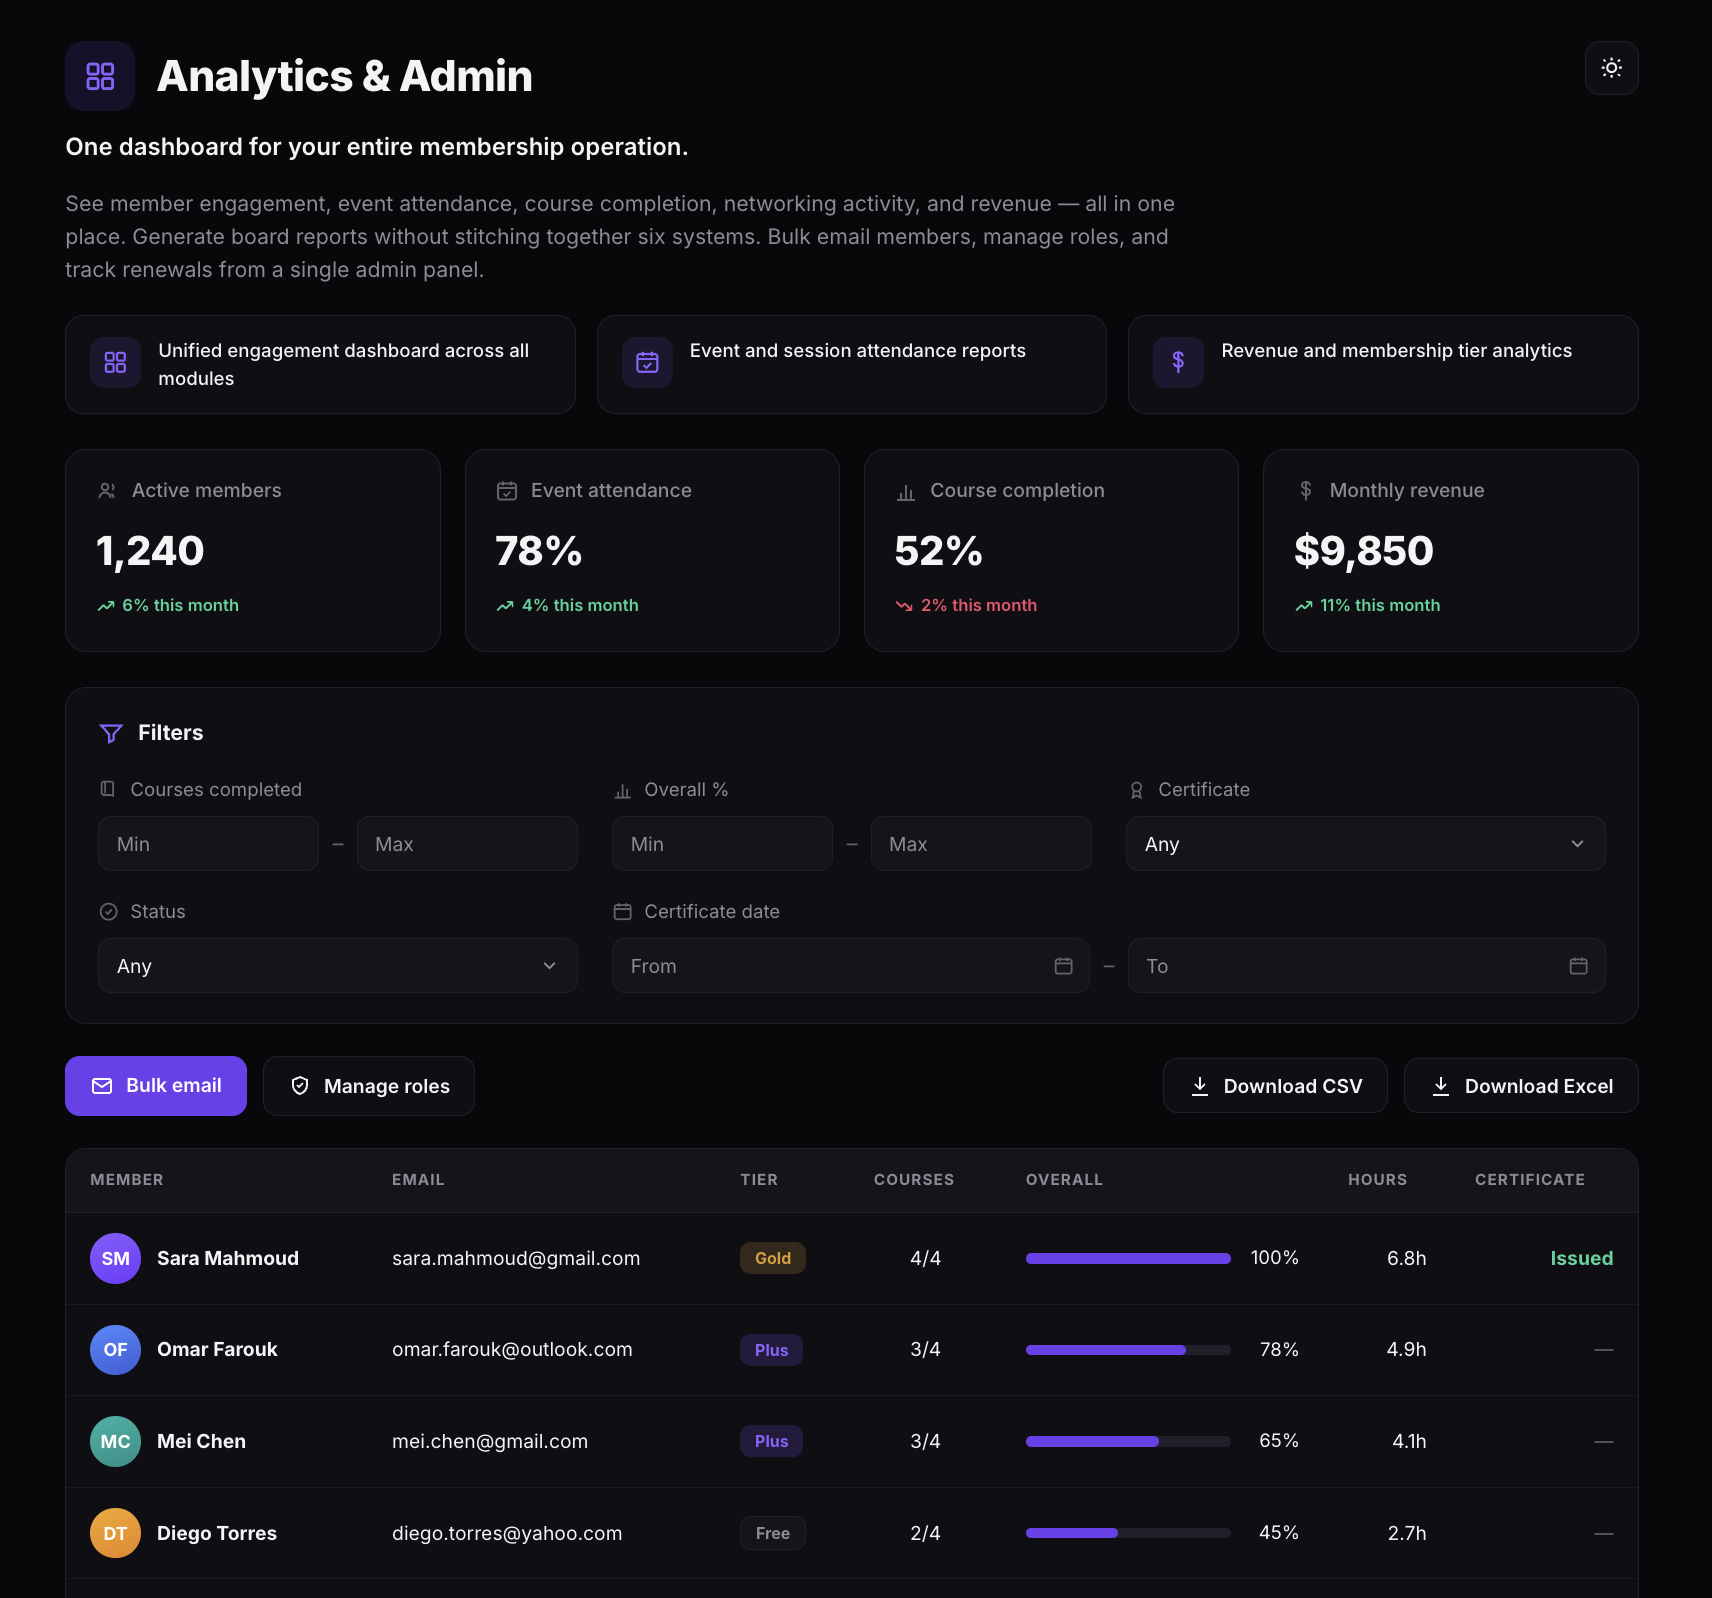
Task: Sort by the MEMBER column header
Action: tap(127, 1180)
